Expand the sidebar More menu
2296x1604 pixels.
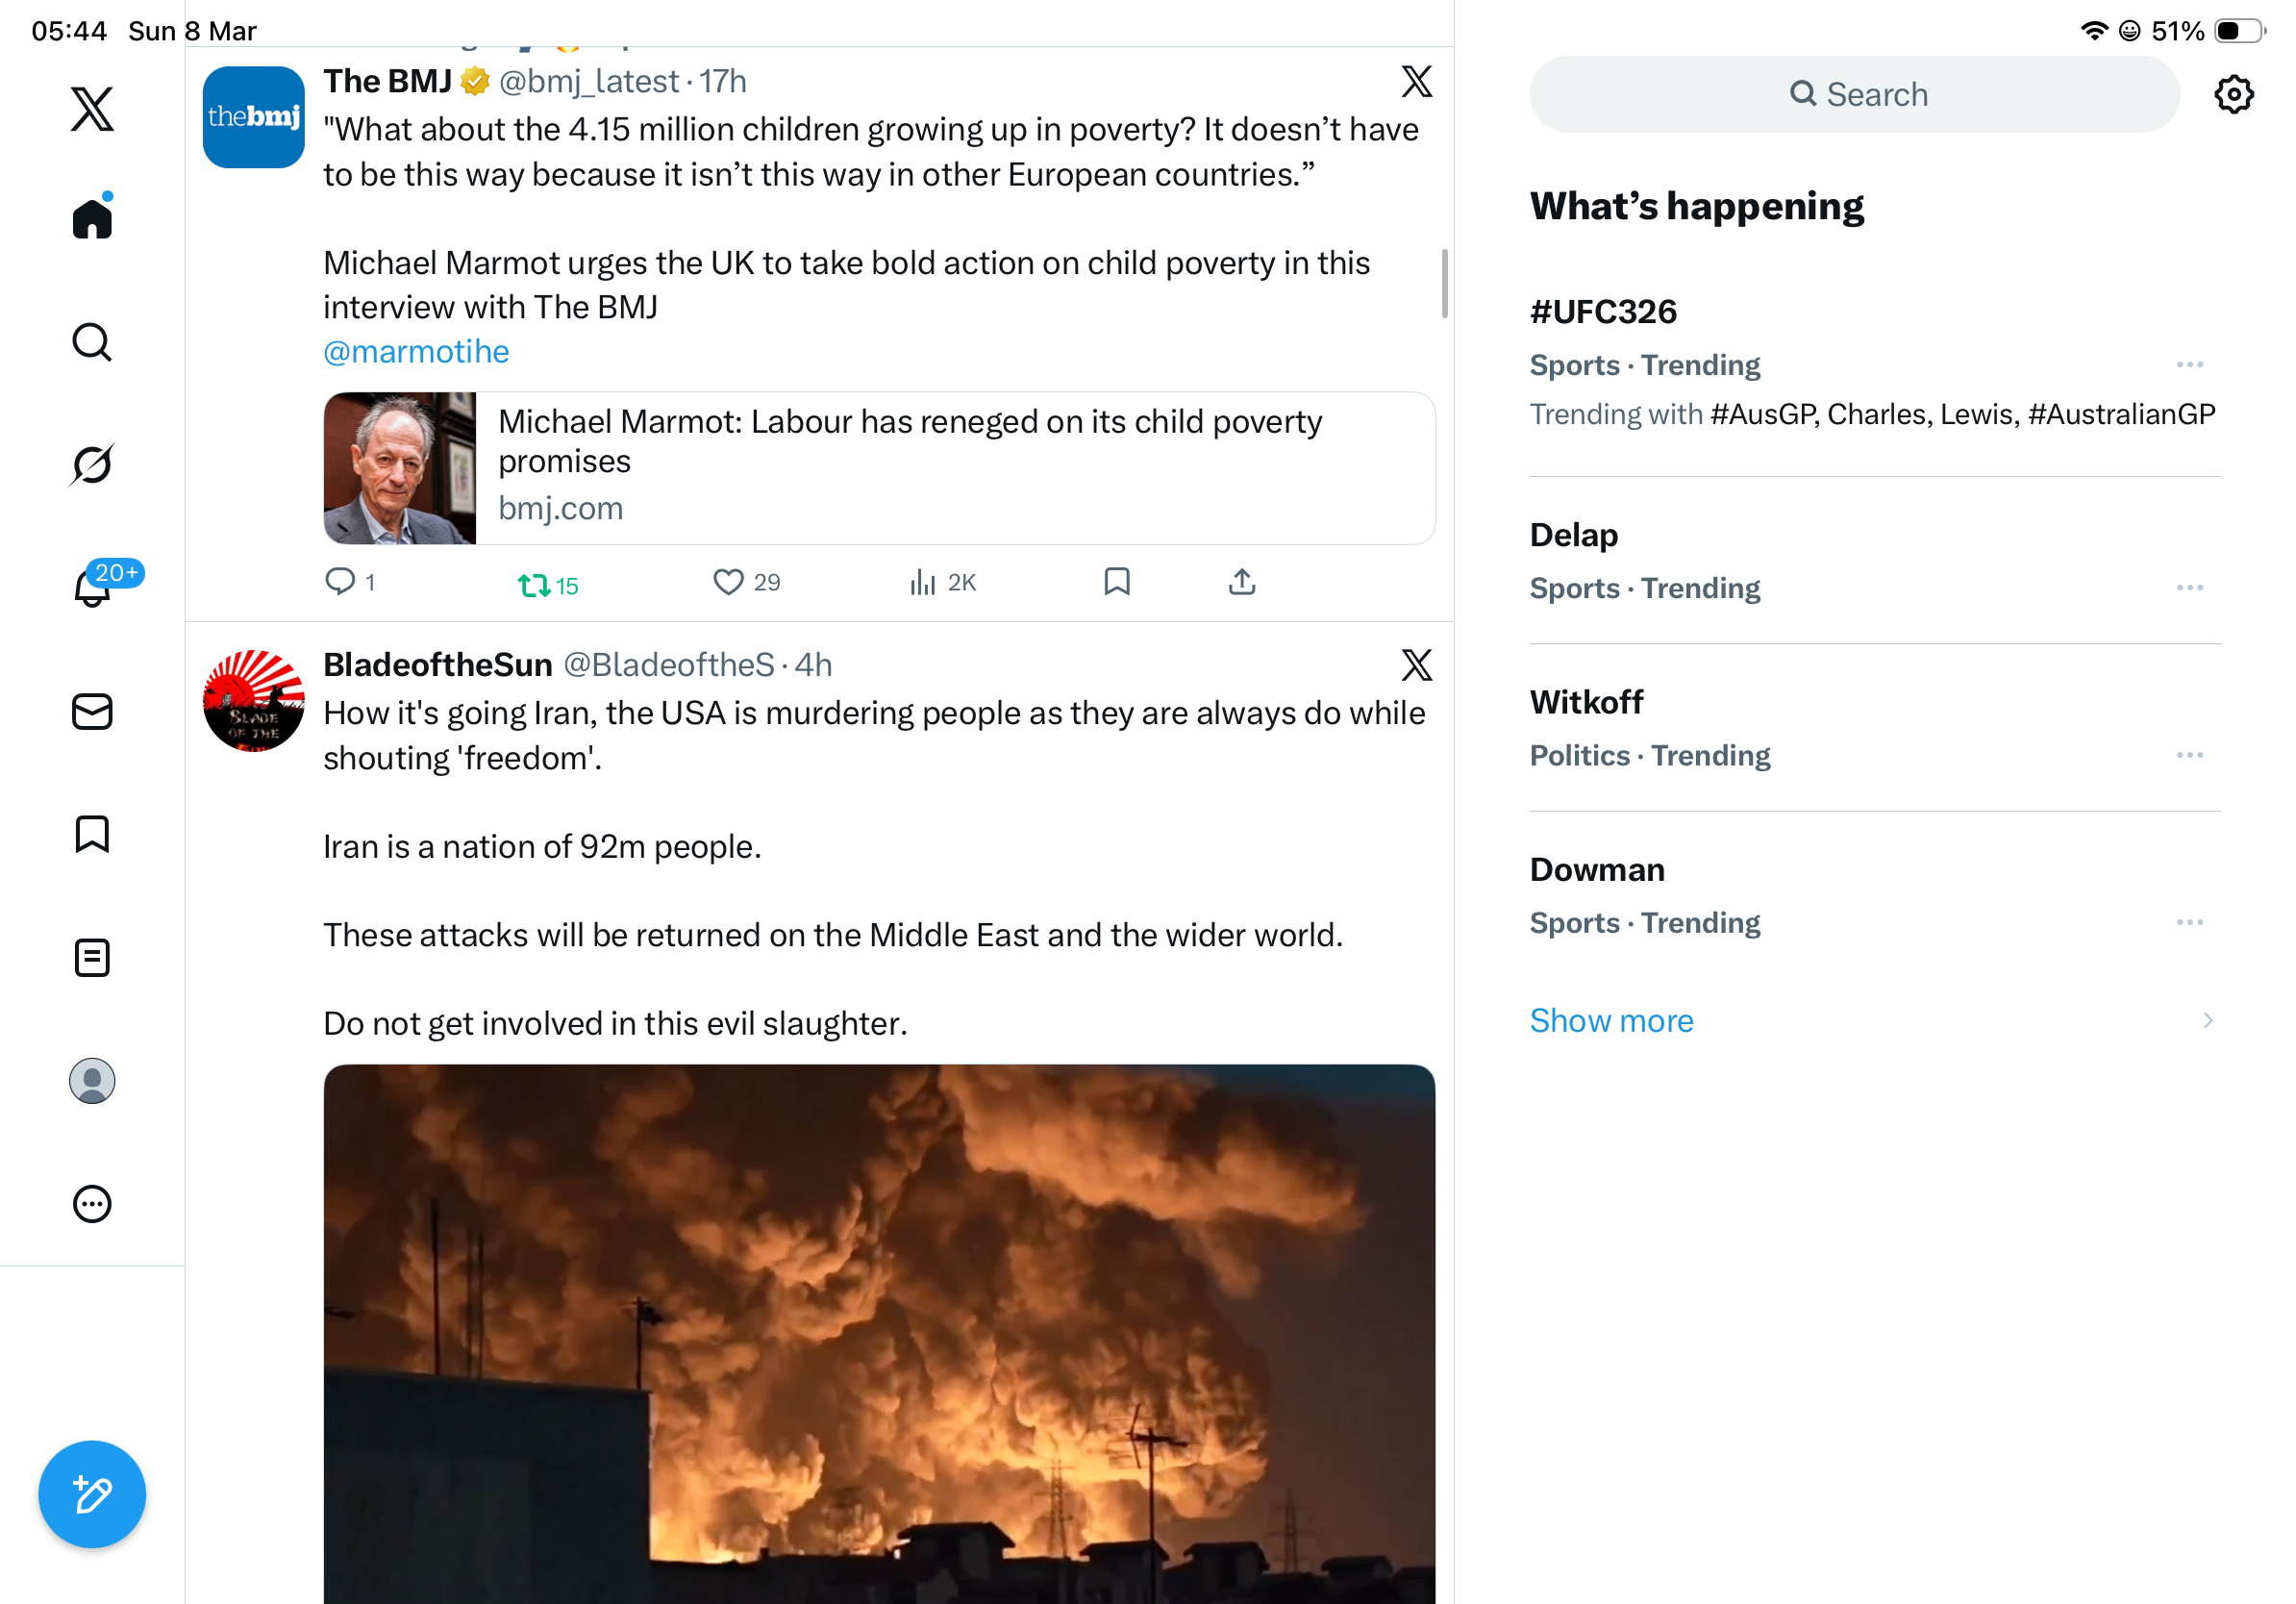92,1204
